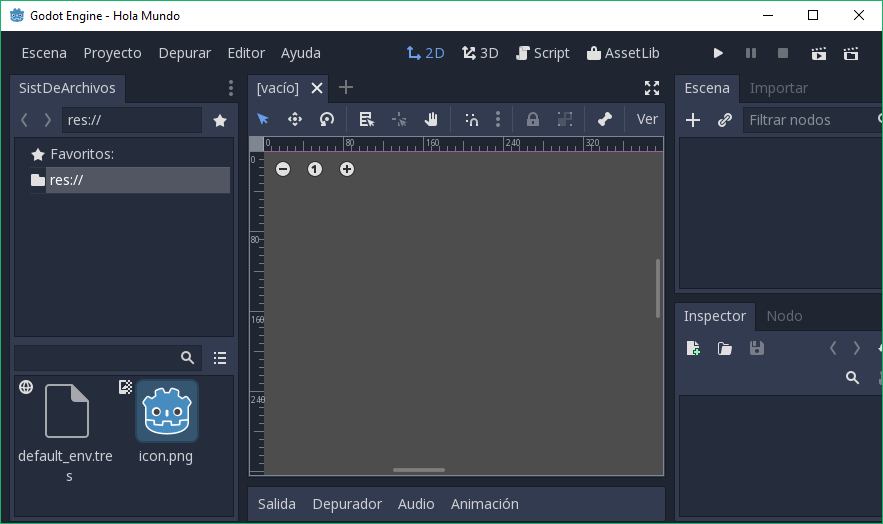Viewport: 883px width, 524px height.
Task: Play the project
Action: click(x=718, y=53)
